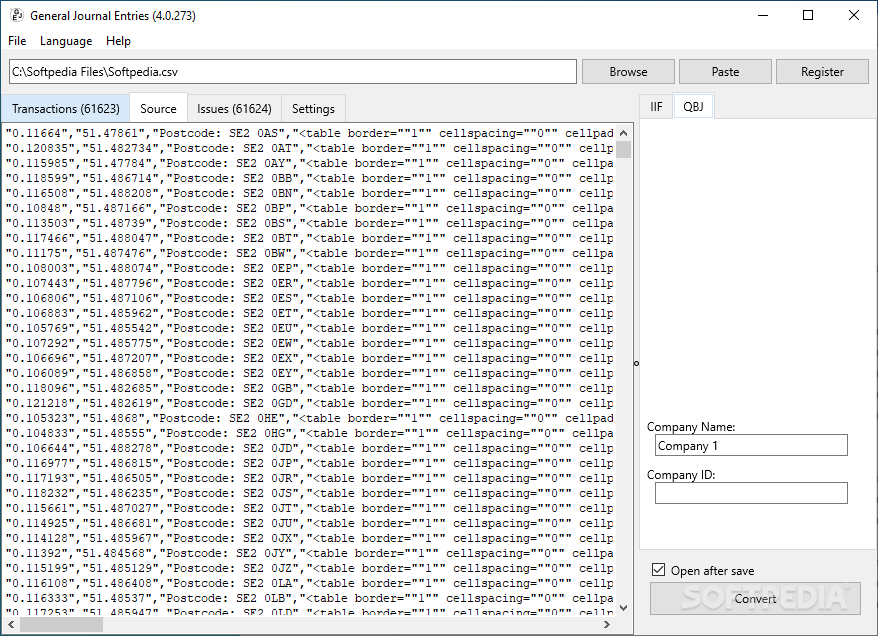This screenshot has height=636, width=878.
Task: Click the Company Name input field
Action: click(x=751, y=446)
